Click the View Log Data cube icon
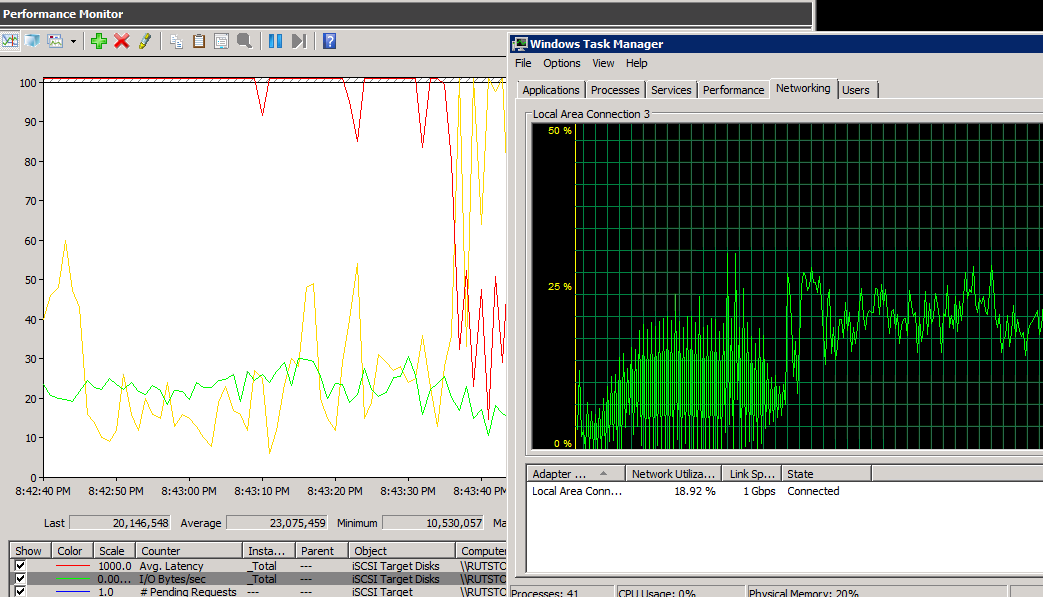Viewport: 1043px width, 597px height. click(32, 41)
